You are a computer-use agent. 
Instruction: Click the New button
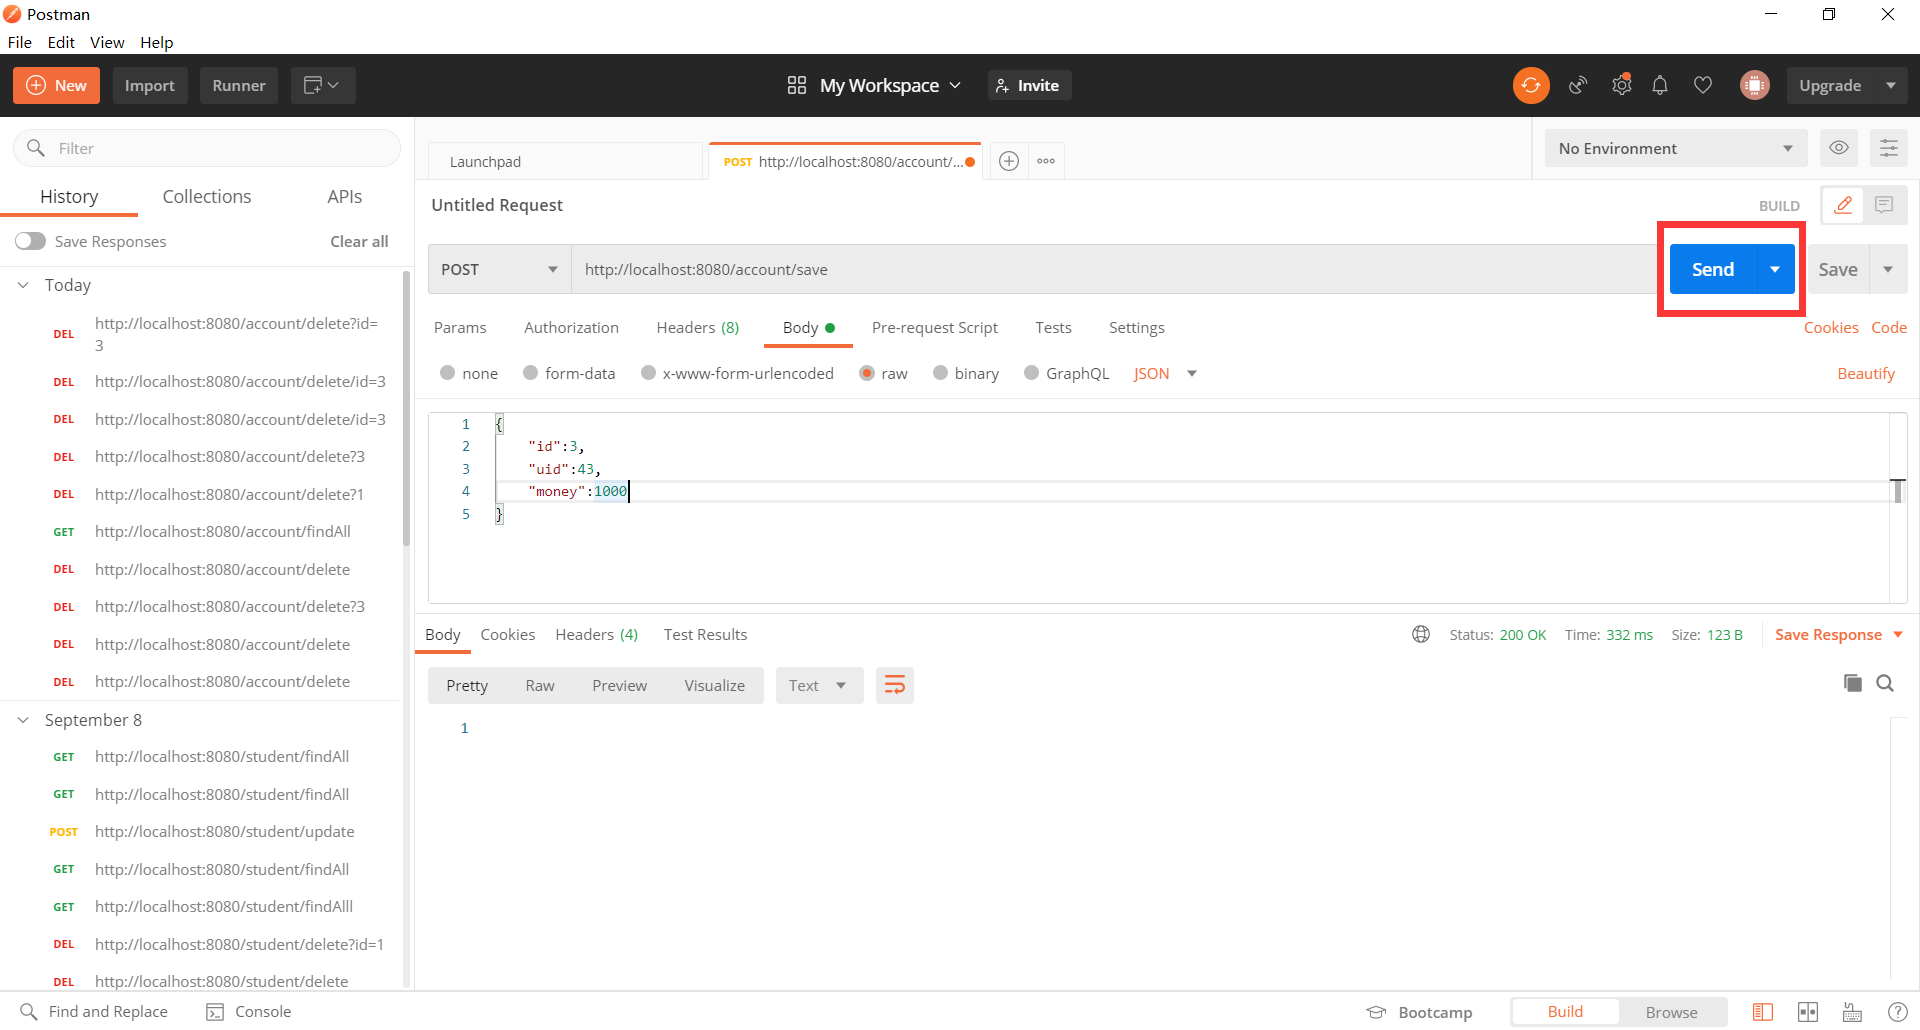(x=57, y=86)
